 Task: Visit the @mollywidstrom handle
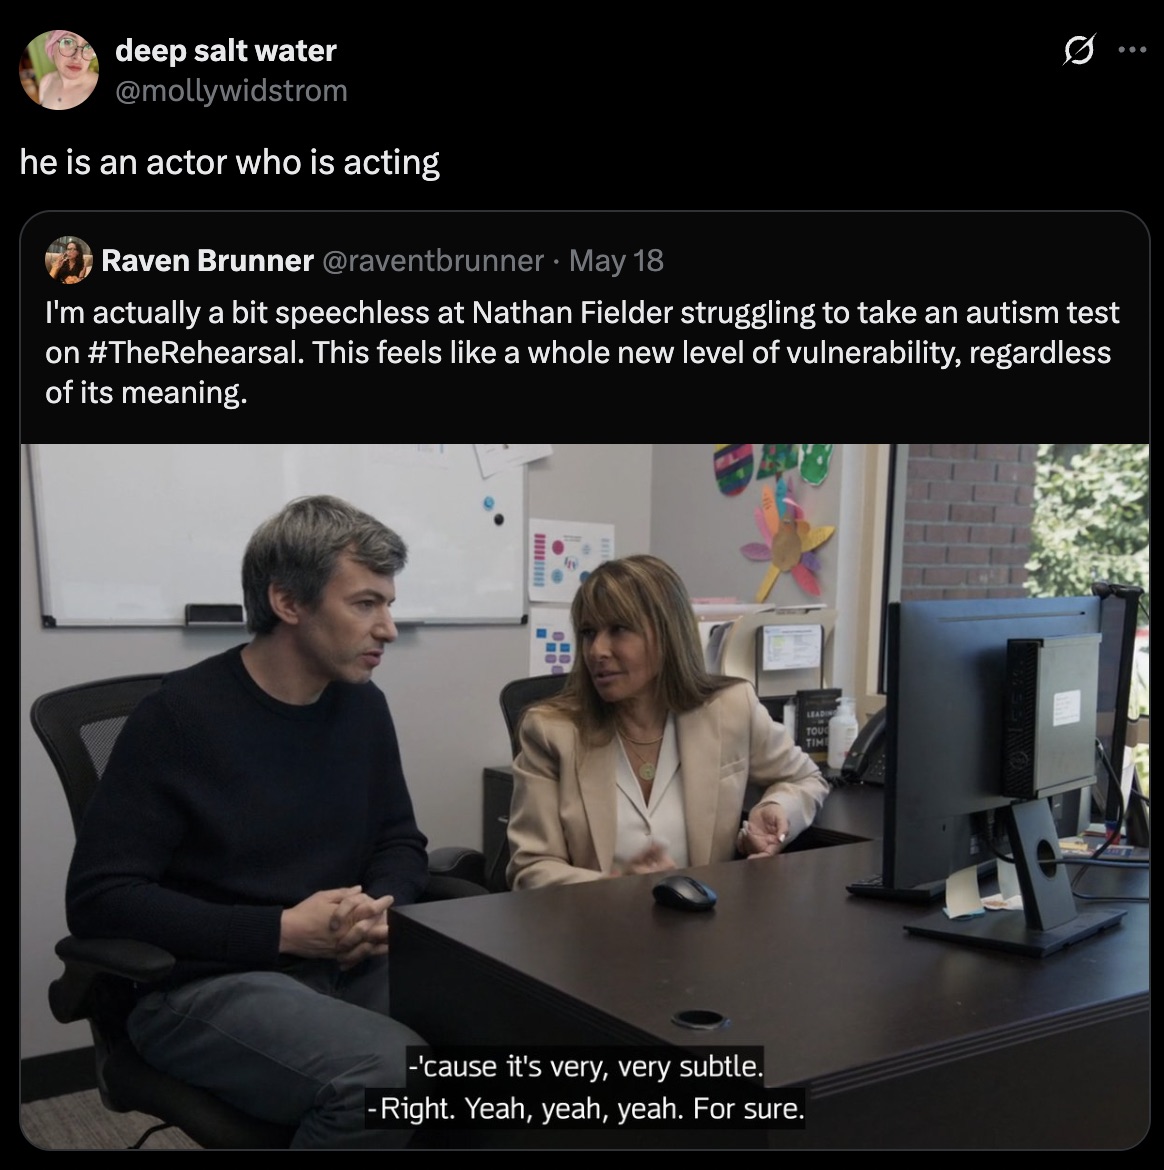pyautogui.click(x=231, y=91)
